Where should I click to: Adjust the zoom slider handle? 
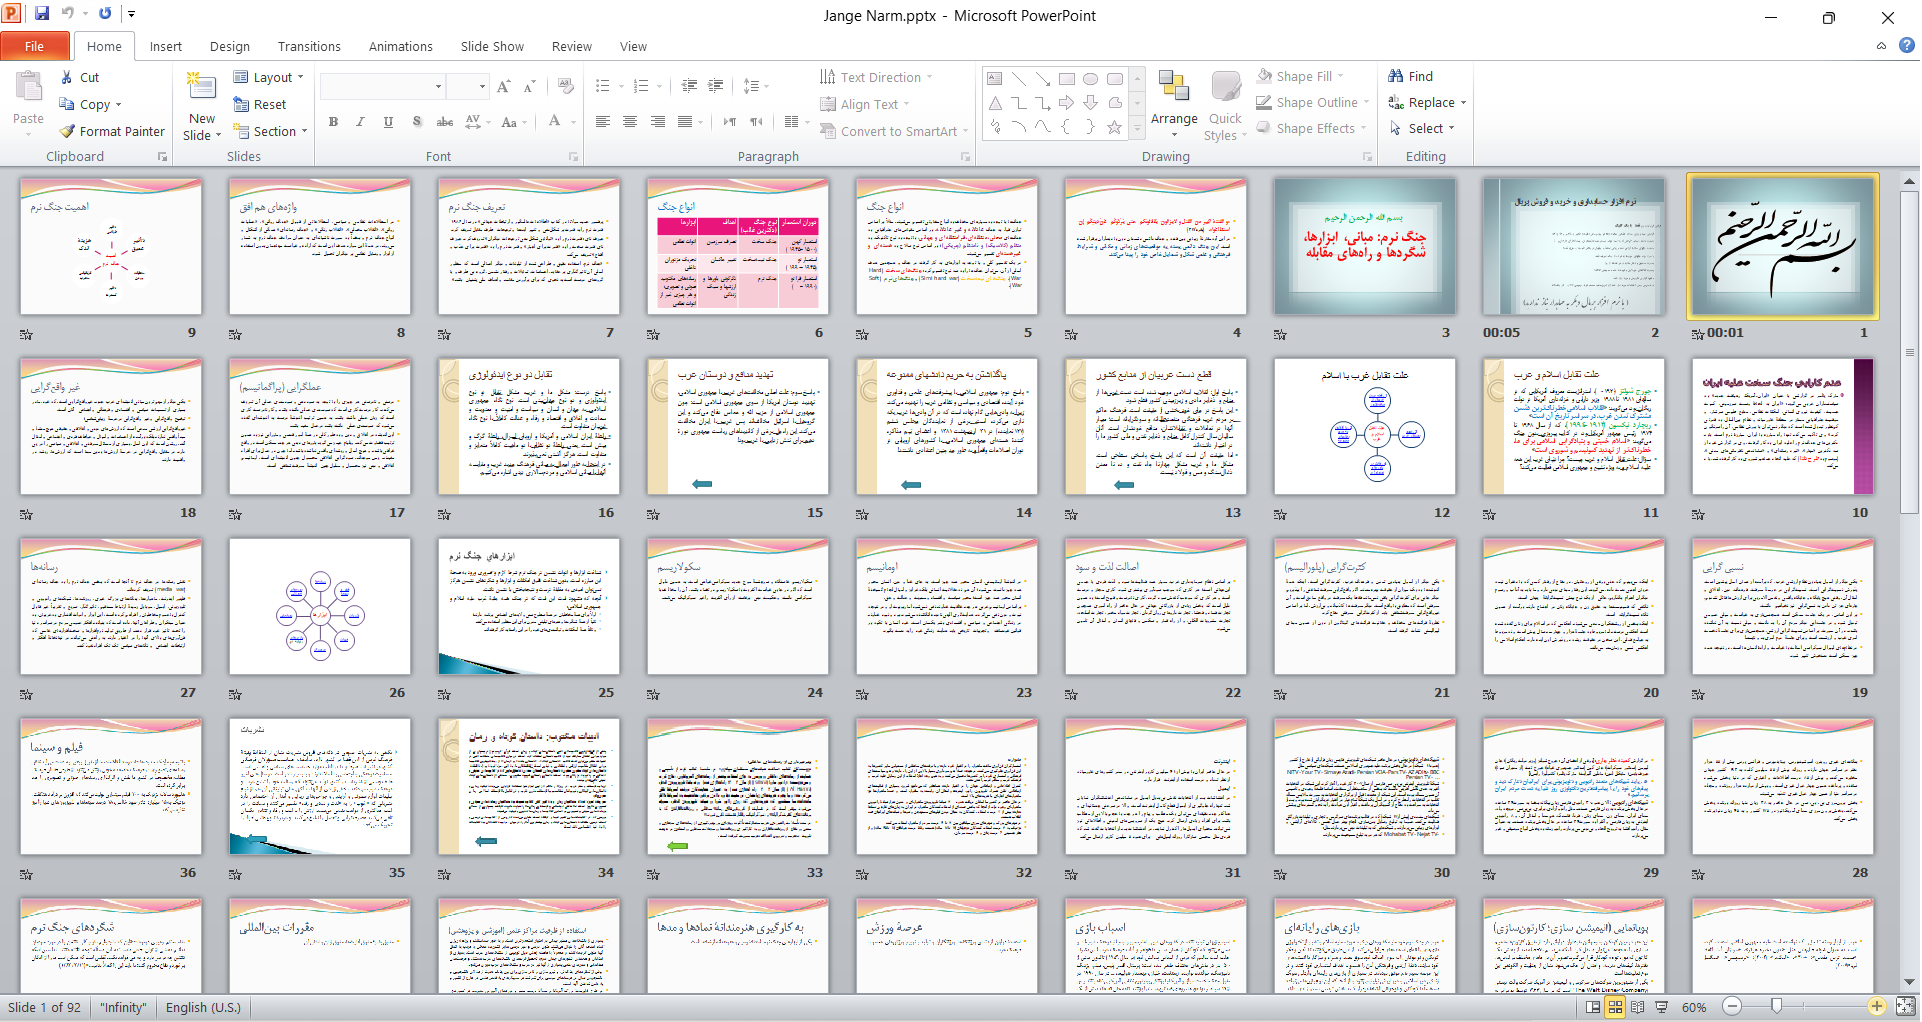[1776, 1006]
